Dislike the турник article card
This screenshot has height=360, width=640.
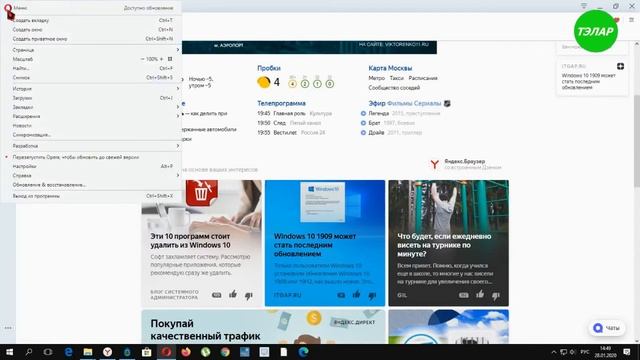click(496, 295)
